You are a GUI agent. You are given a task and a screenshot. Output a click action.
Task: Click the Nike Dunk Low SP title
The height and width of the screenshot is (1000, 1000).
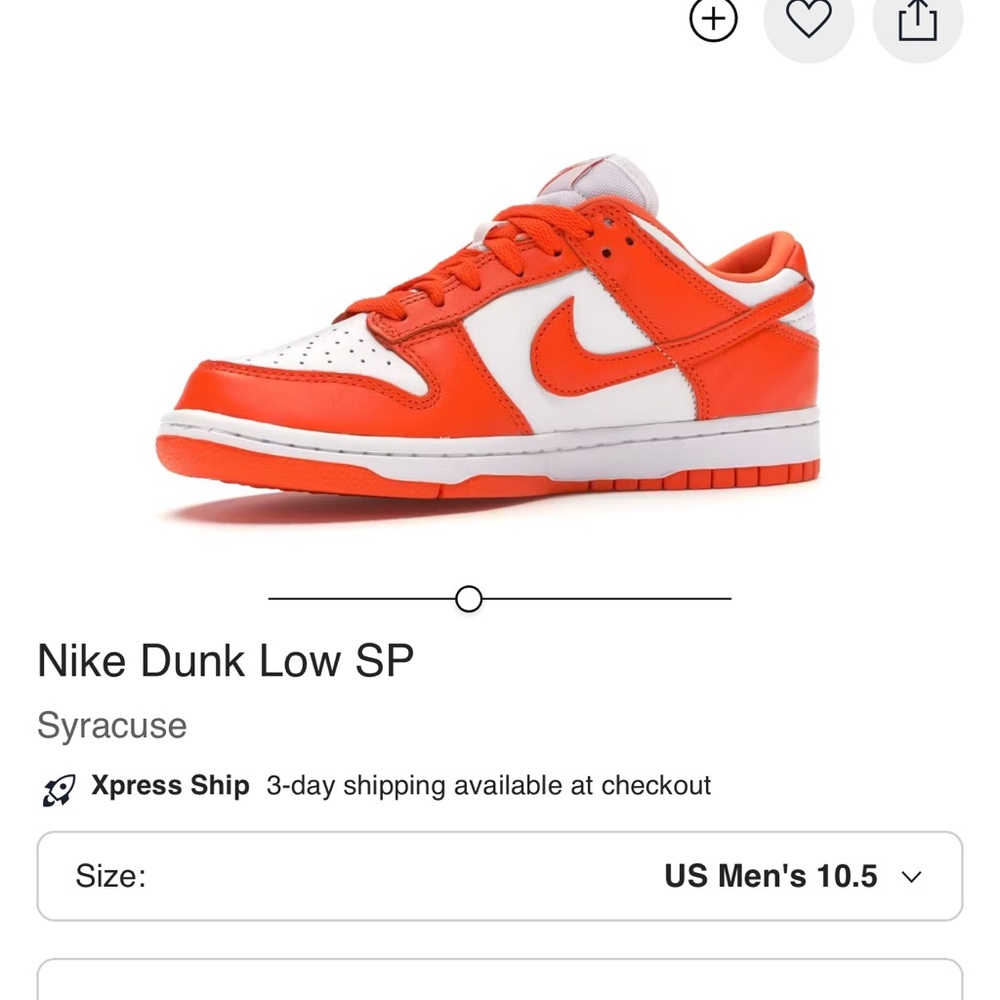tap(226, 660)
